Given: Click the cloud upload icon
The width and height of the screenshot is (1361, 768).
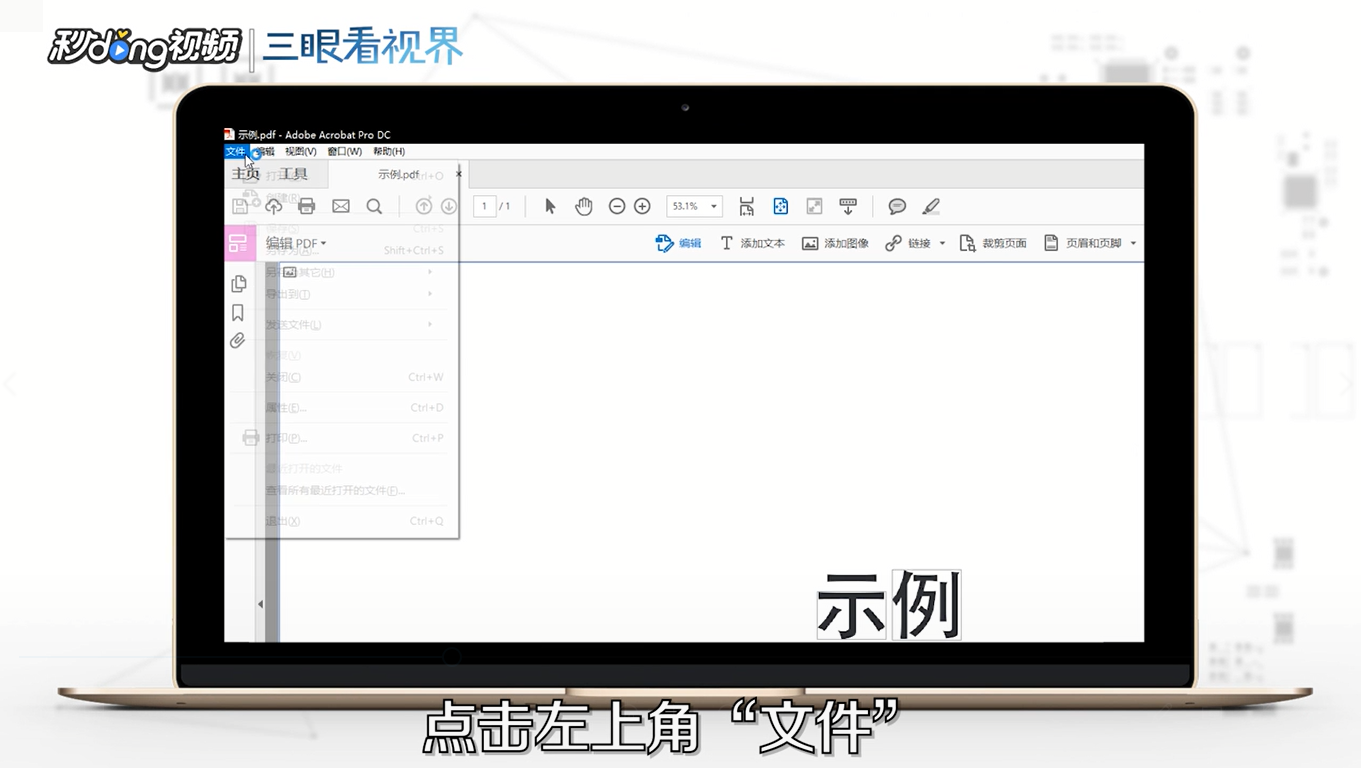Looking at the screenshot, I should (273, 206).
